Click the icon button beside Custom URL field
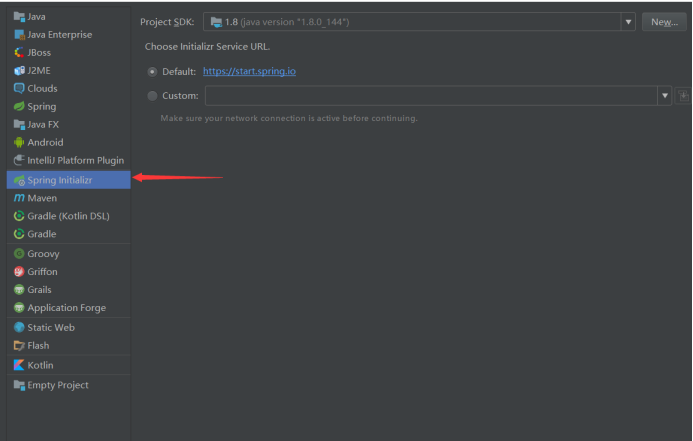Screen dimensions: 693x441 pos(683,96)
